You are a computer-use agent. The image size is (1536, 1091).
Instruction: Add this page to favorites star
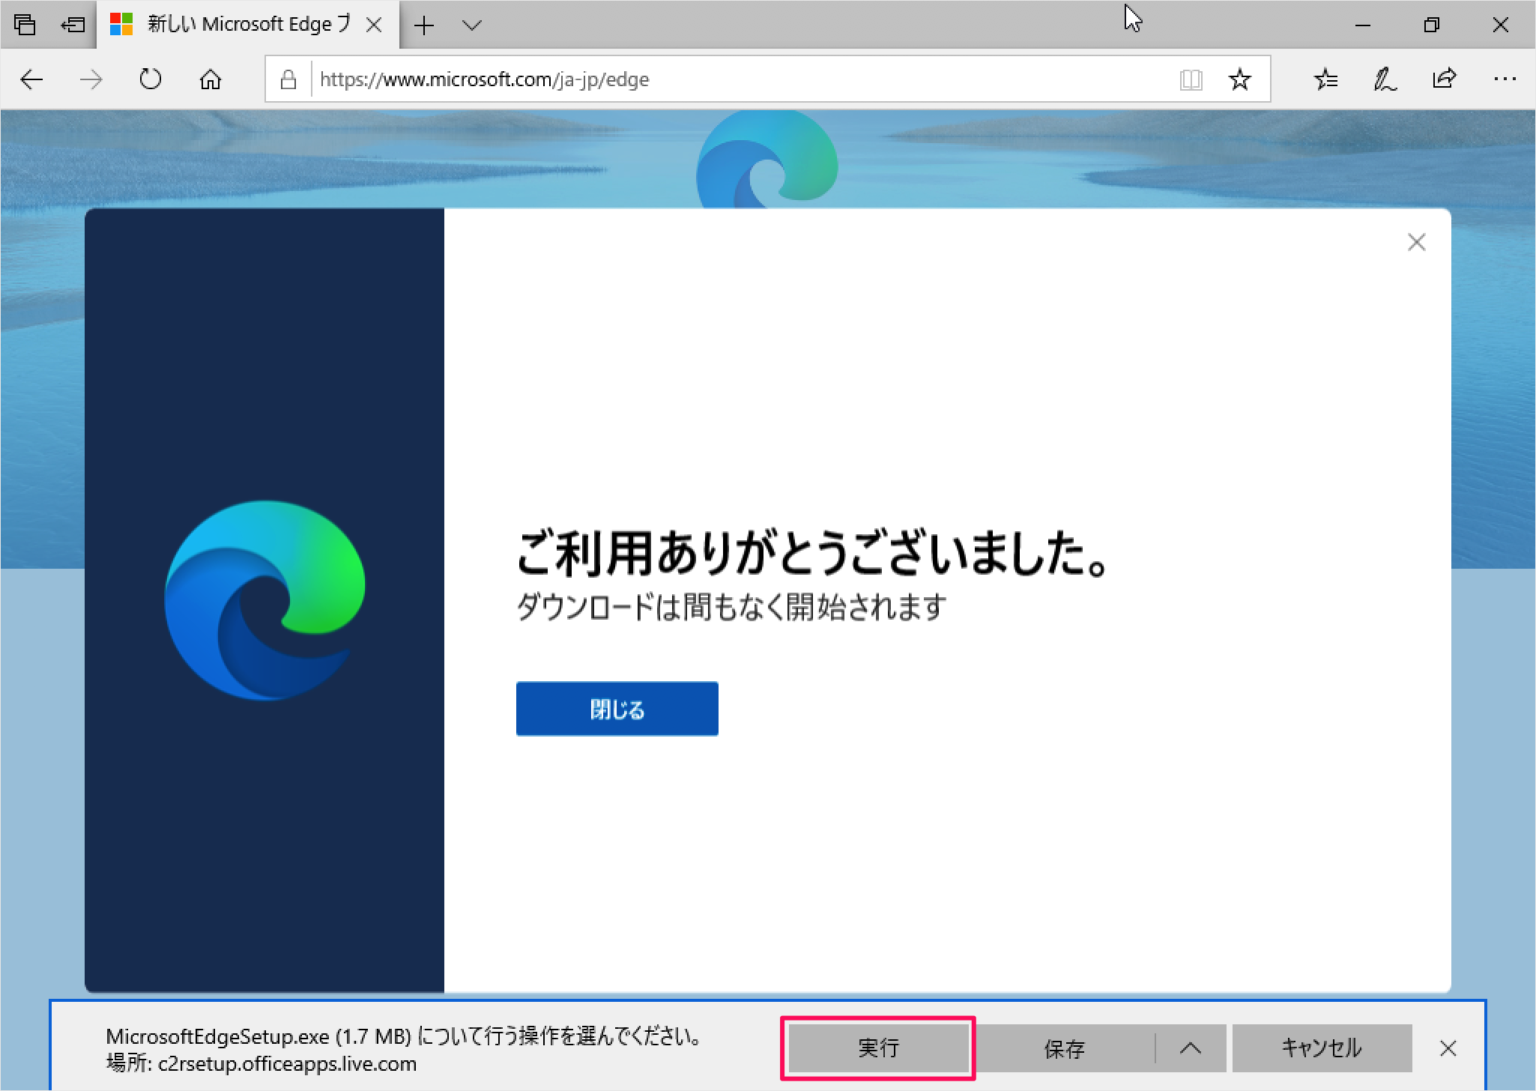click(x=1240, y=79)
